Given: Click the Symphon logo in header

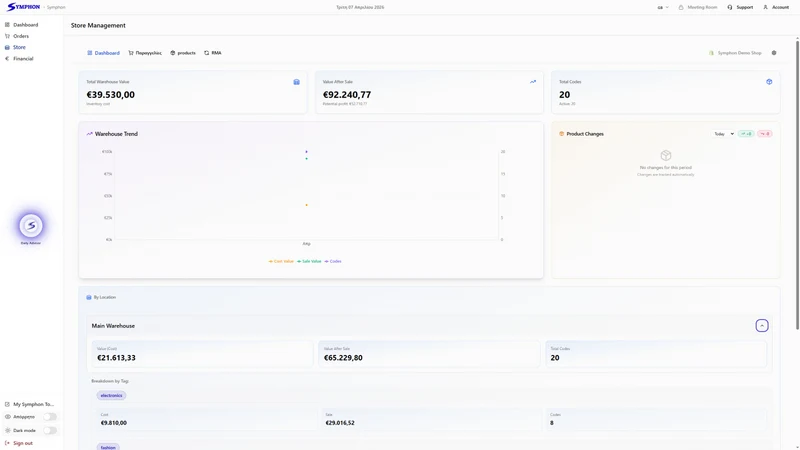Looking at the screenshot, I should 23,7.
